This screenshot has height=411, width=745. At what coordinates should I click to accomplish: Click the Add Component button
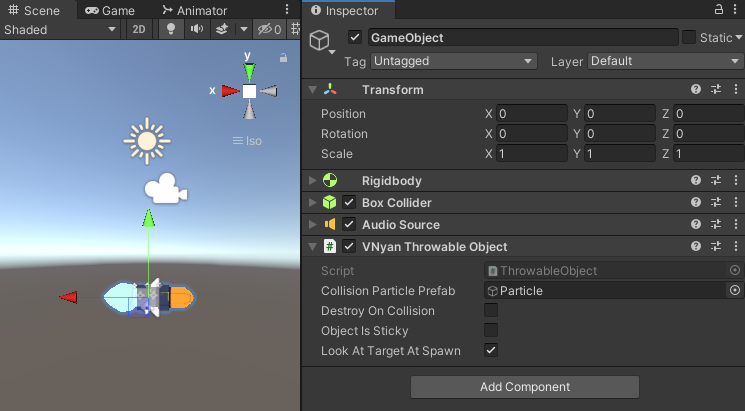pos(524,387)
